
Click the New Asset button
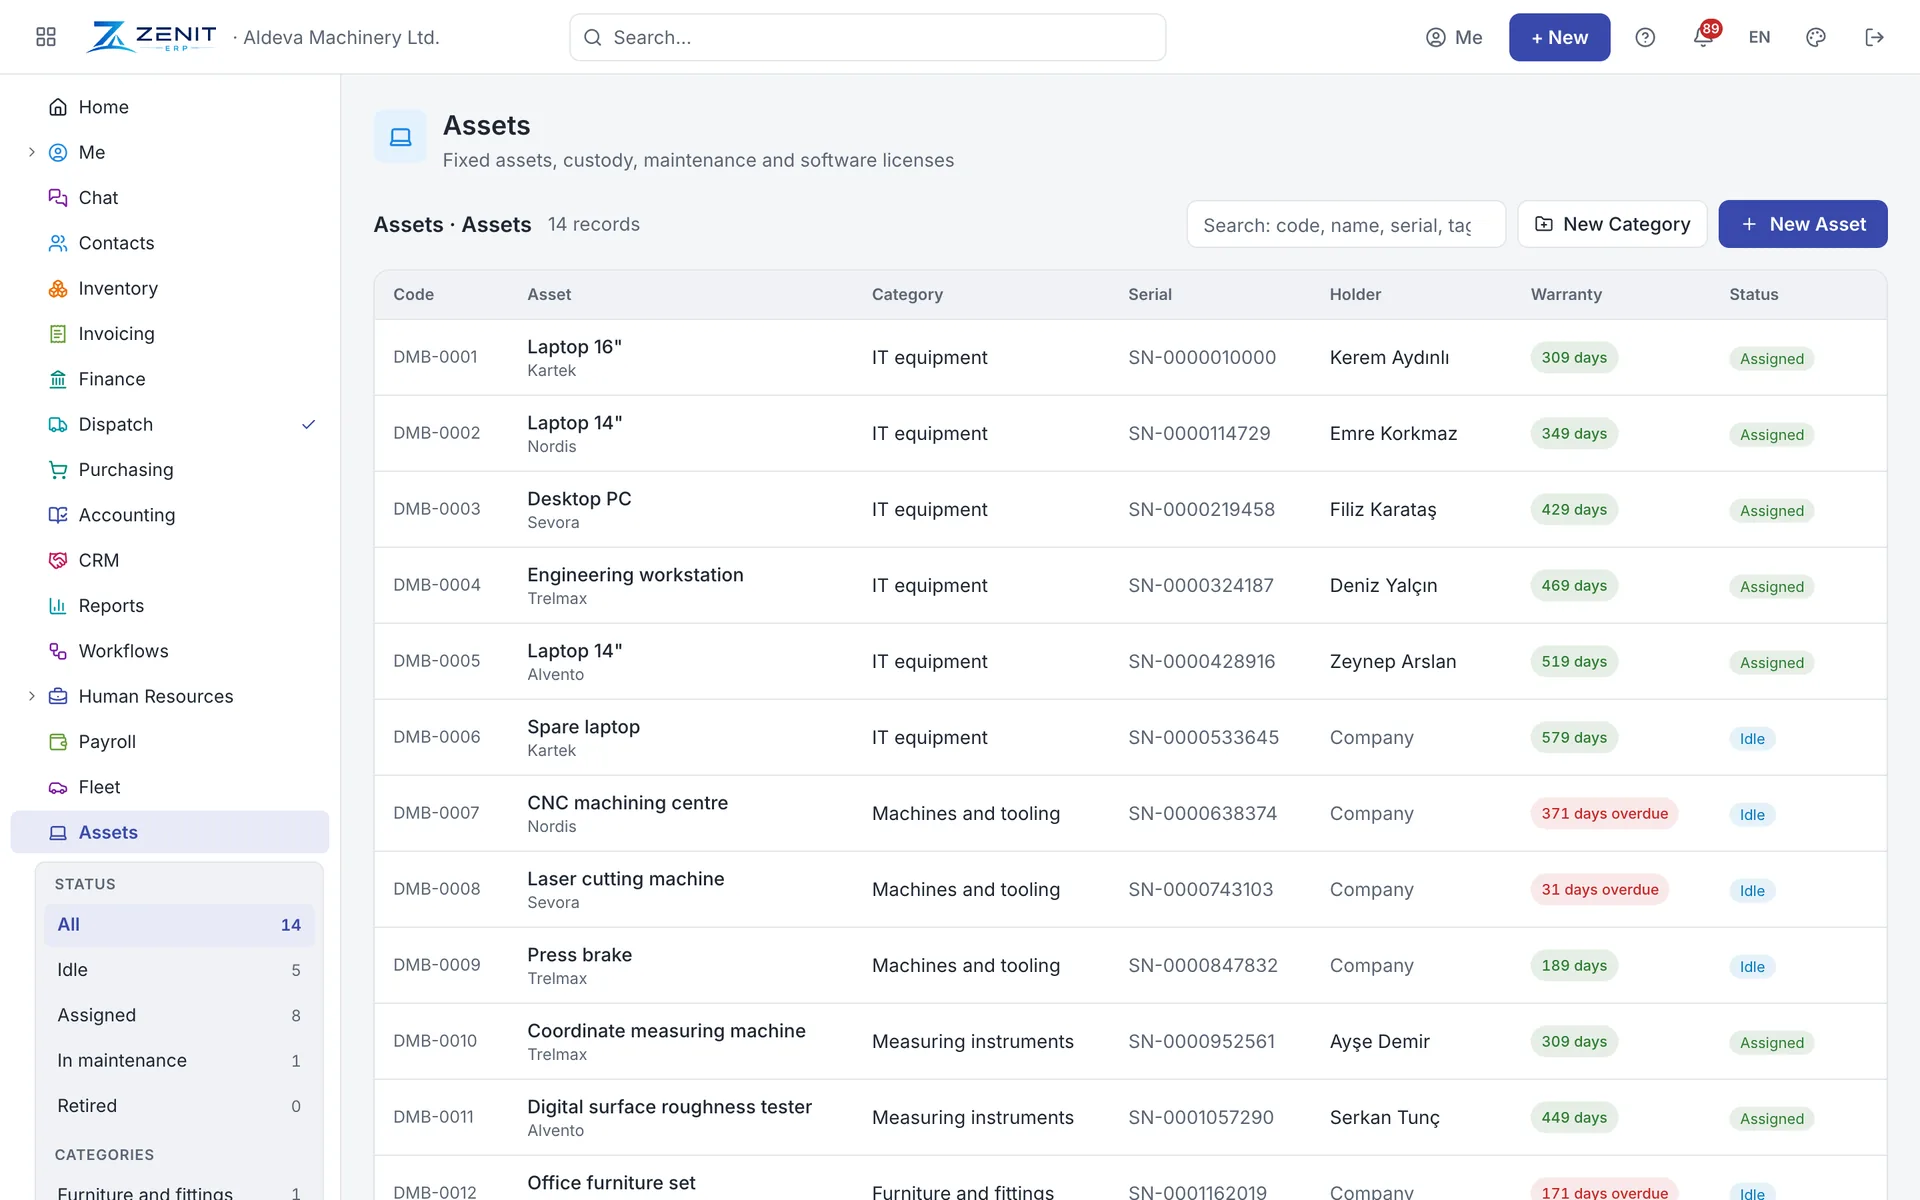(1802, 224)
